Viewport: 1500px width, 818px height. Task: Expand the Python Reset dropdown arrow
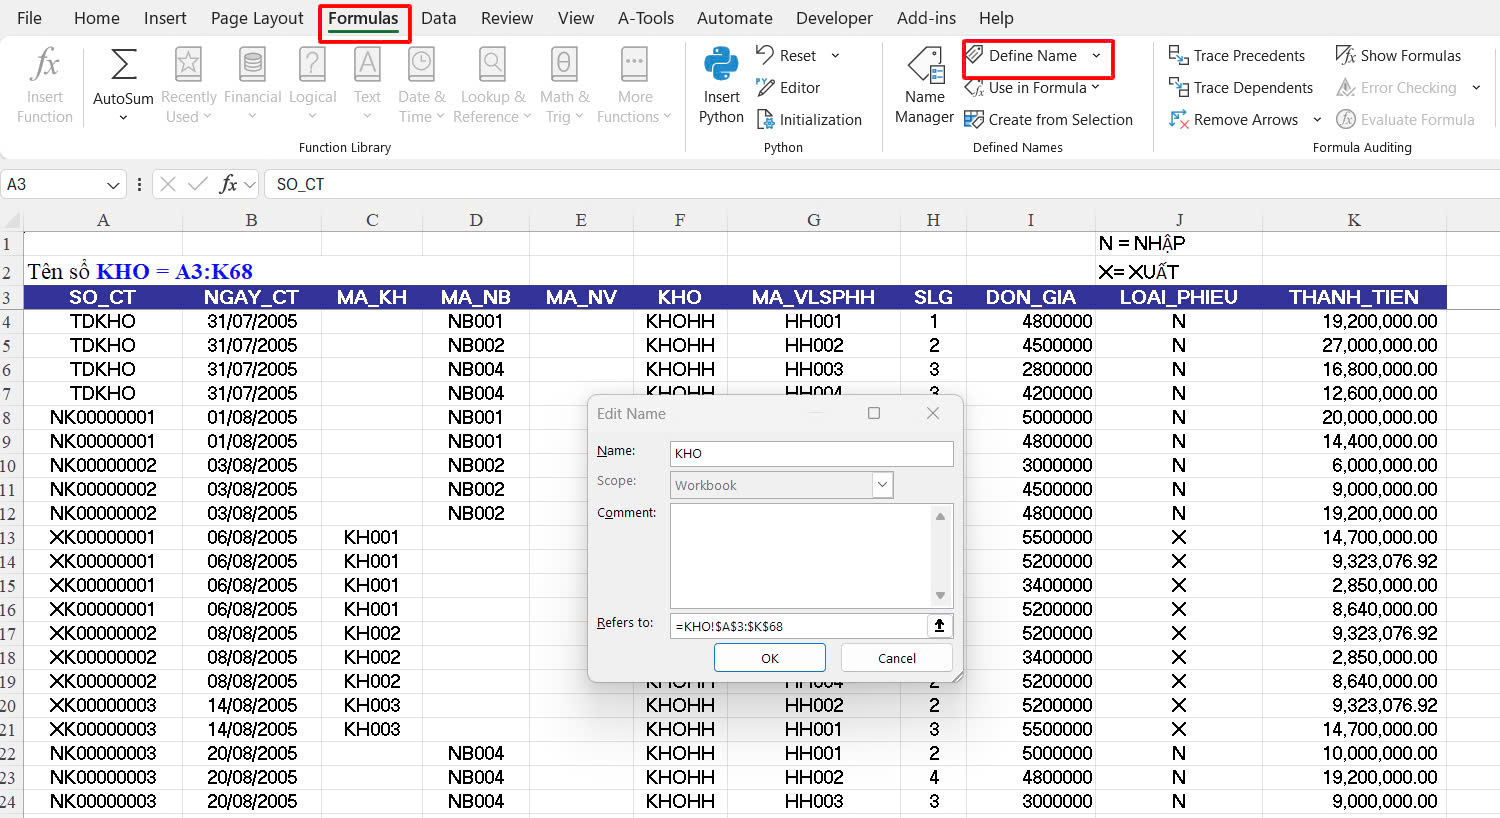(x=835, y=55)
